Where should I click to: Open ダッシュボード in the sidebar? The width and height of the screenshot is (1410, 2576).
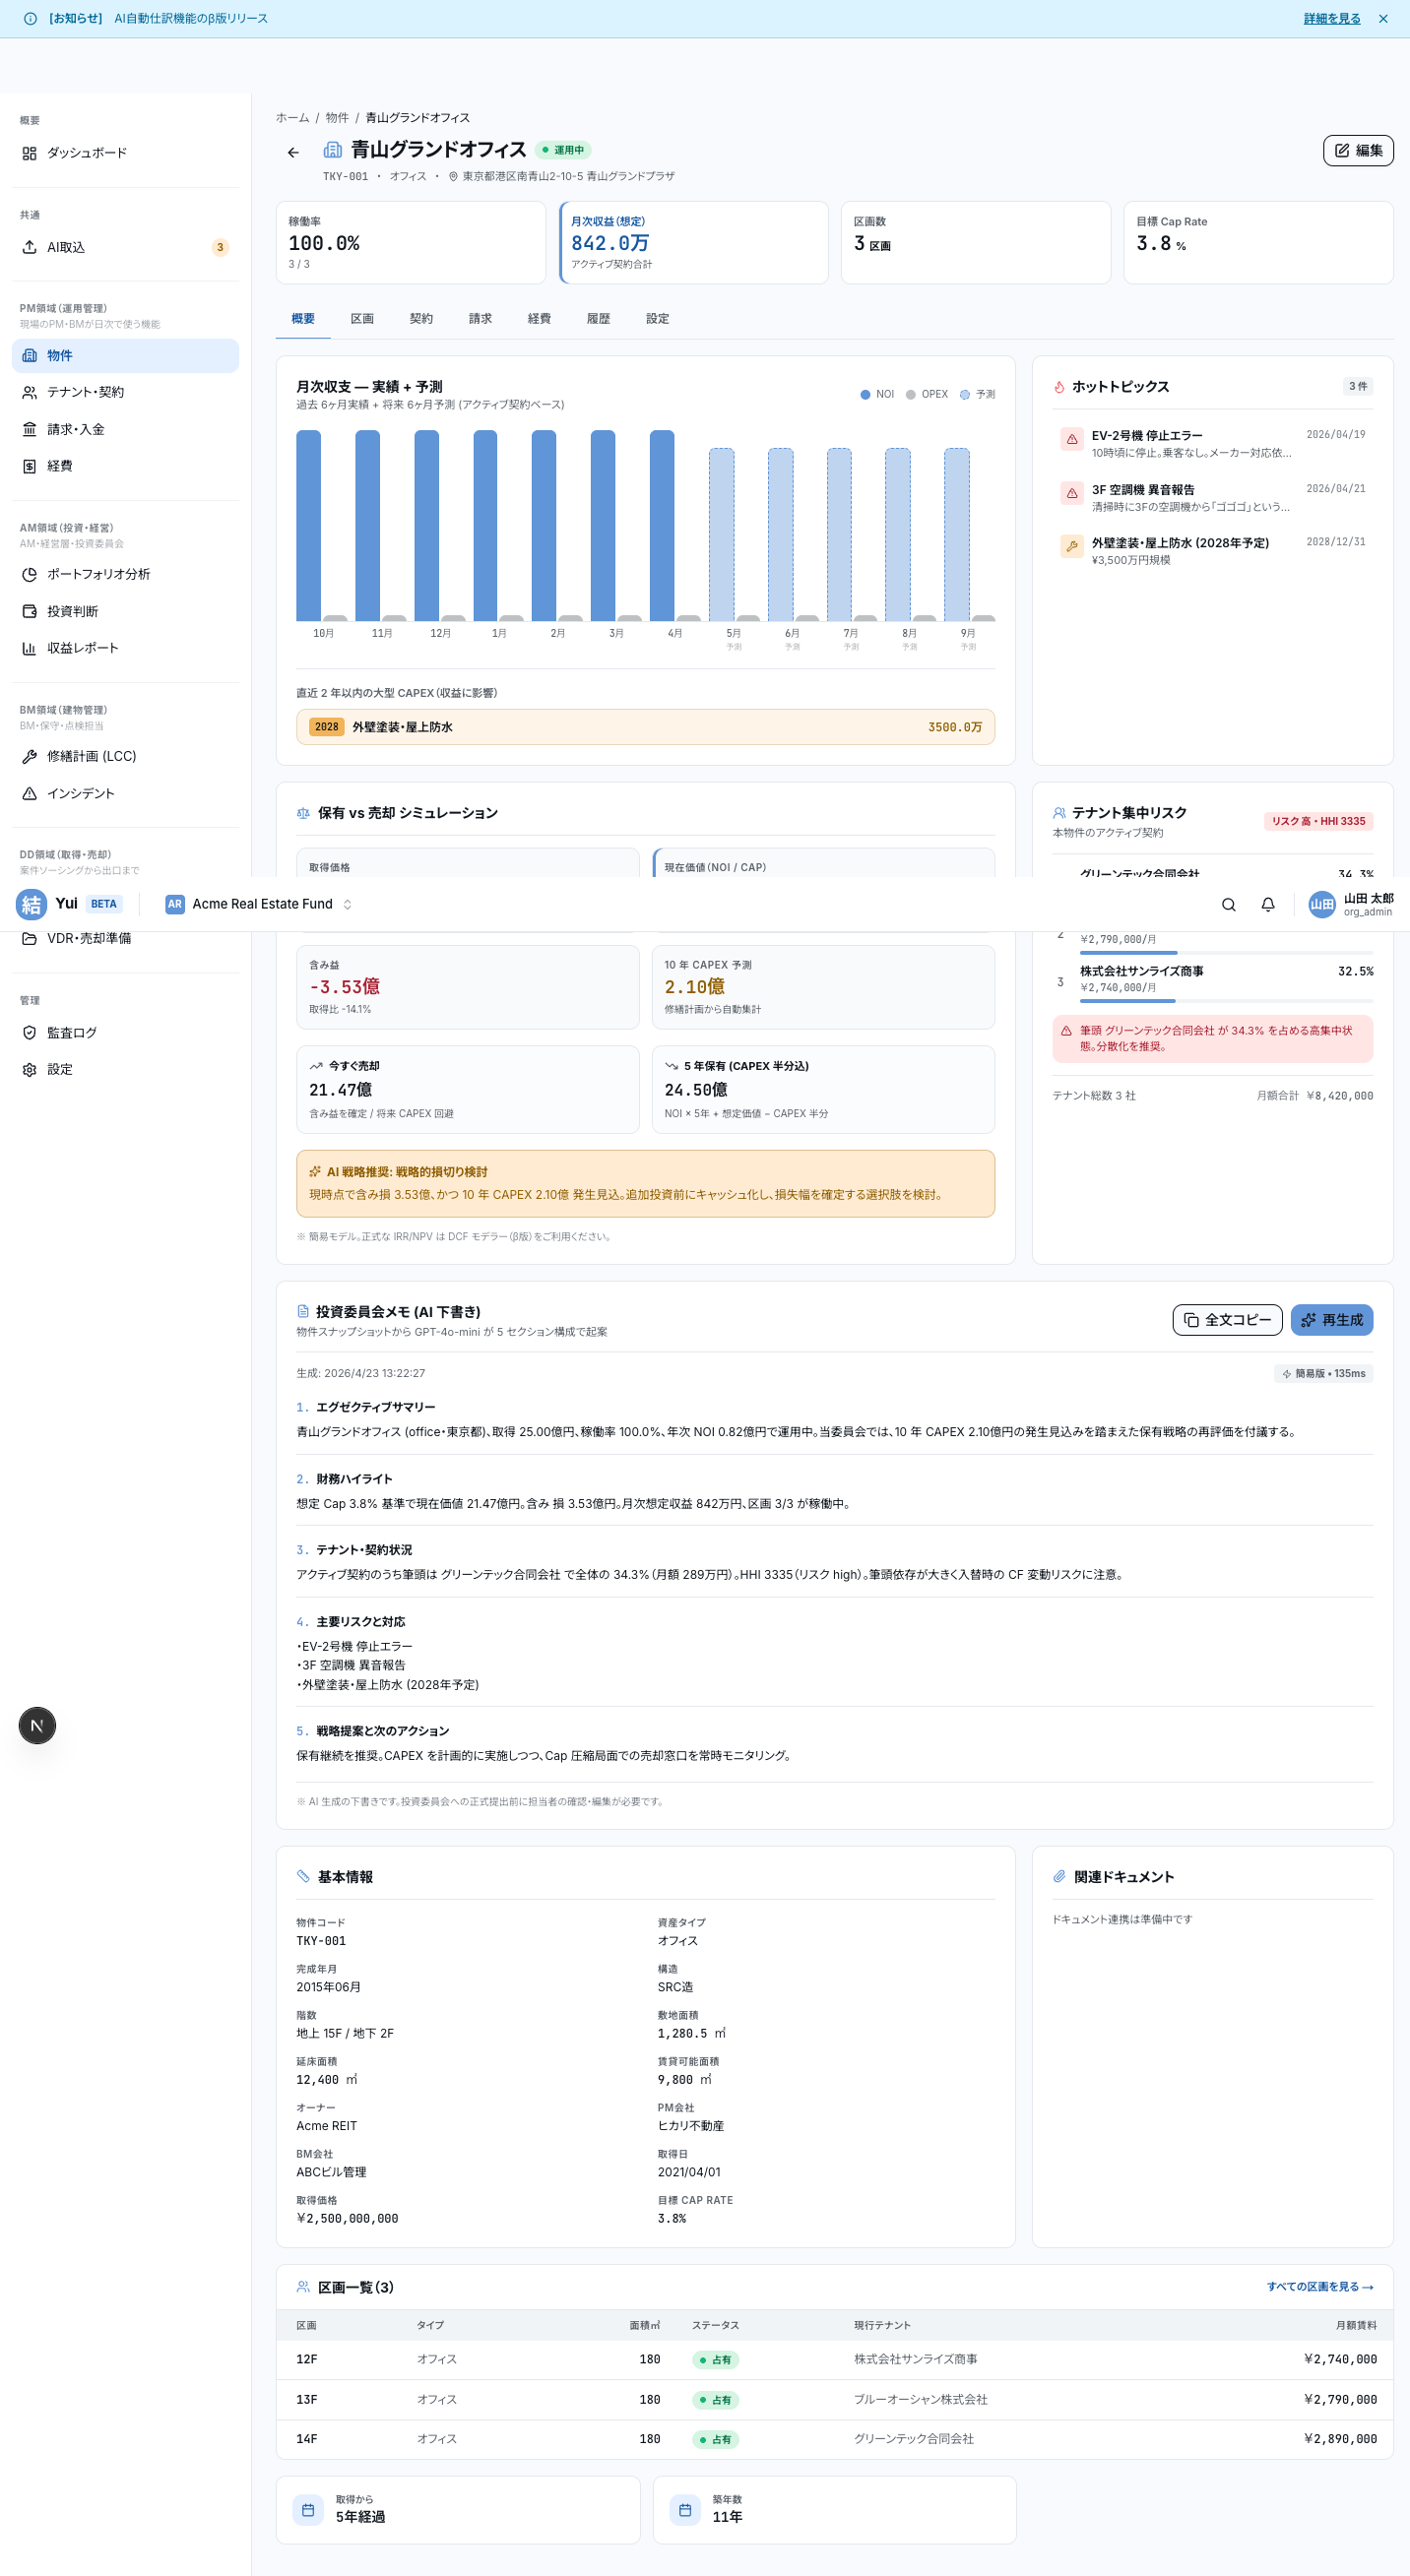coord(125,153)
